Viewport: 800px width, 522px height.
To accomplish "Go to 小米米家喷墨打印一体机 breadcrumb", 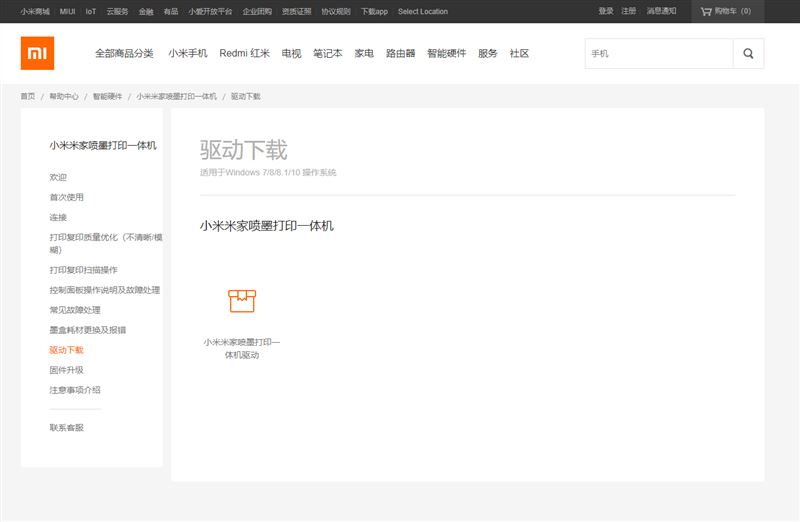I will pos(176,96).
